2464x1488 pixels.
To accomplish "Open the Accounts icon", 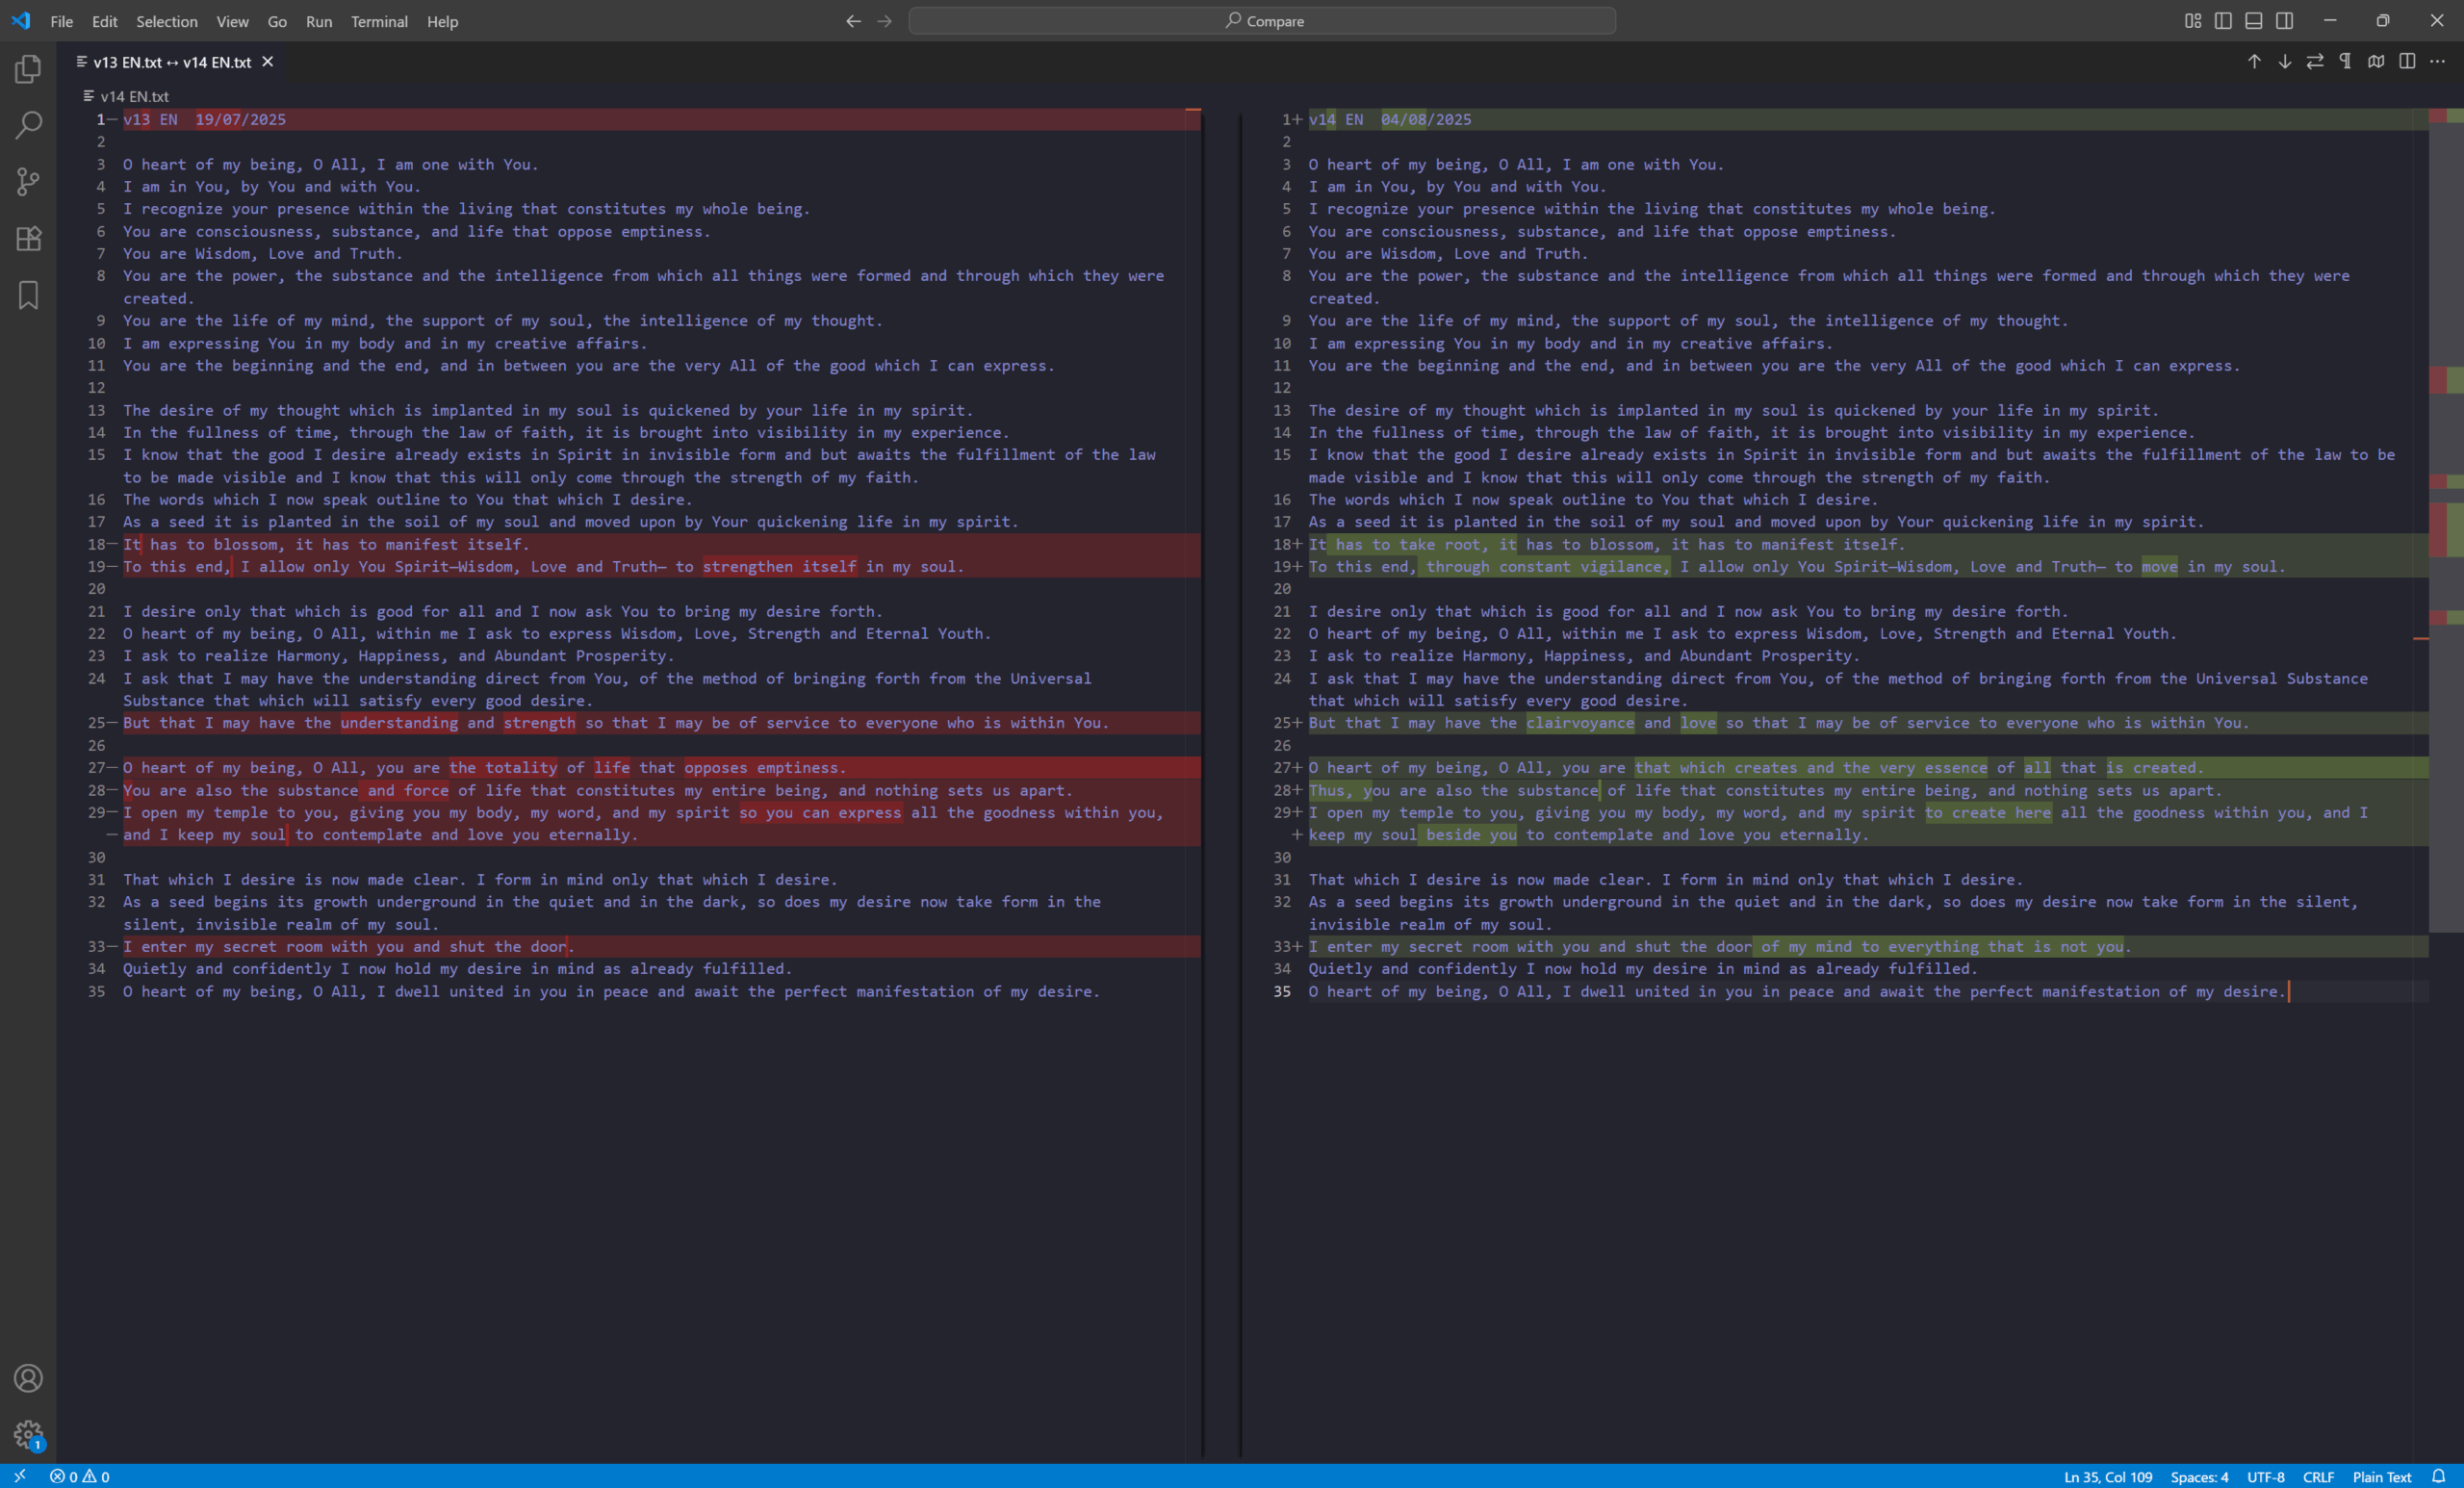I will click(28, 1378).
